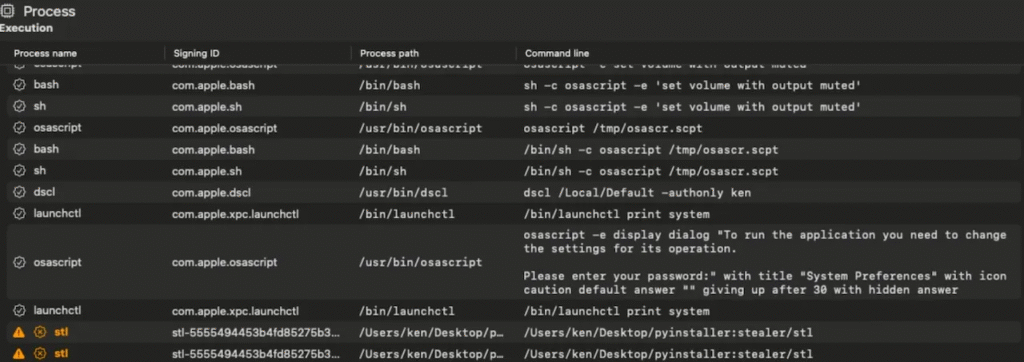
Task: Select the second launchctl print system row
Action: point(512,310)
